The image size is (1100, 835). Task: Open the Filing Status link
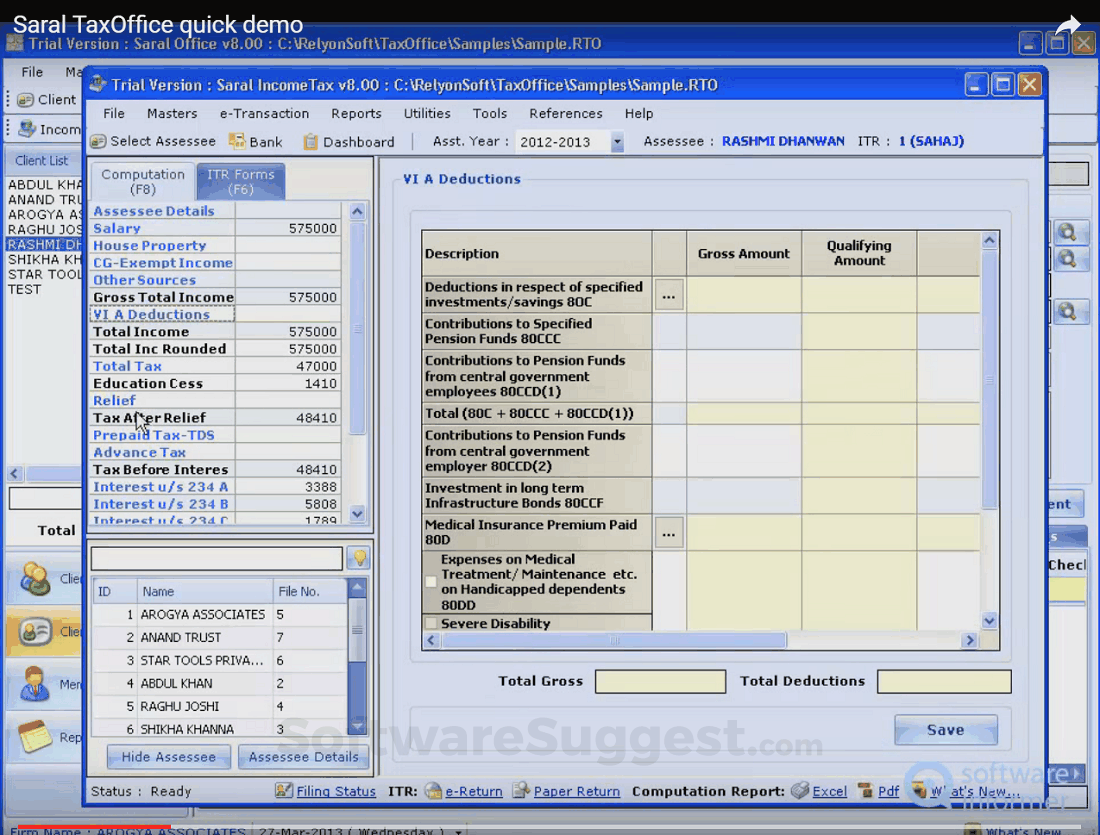coord(336,791)
